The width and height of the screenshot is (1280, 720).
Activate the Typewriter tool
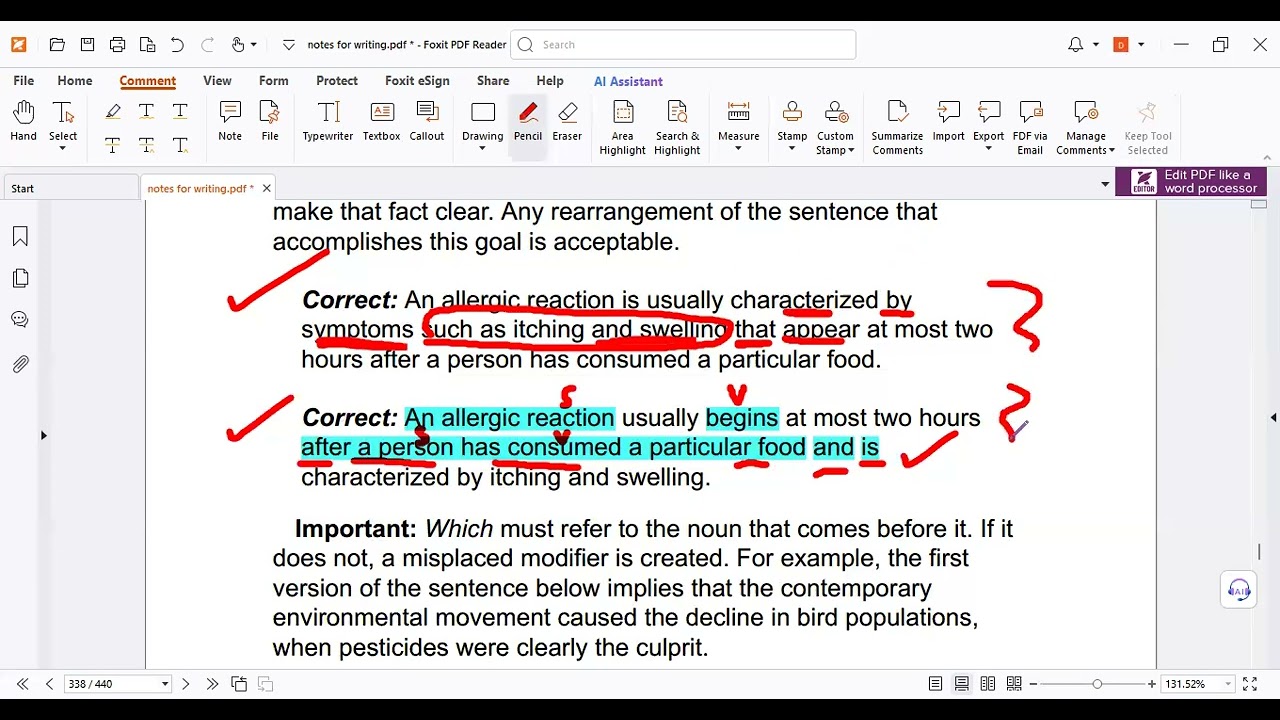click(x=328, y=122)
